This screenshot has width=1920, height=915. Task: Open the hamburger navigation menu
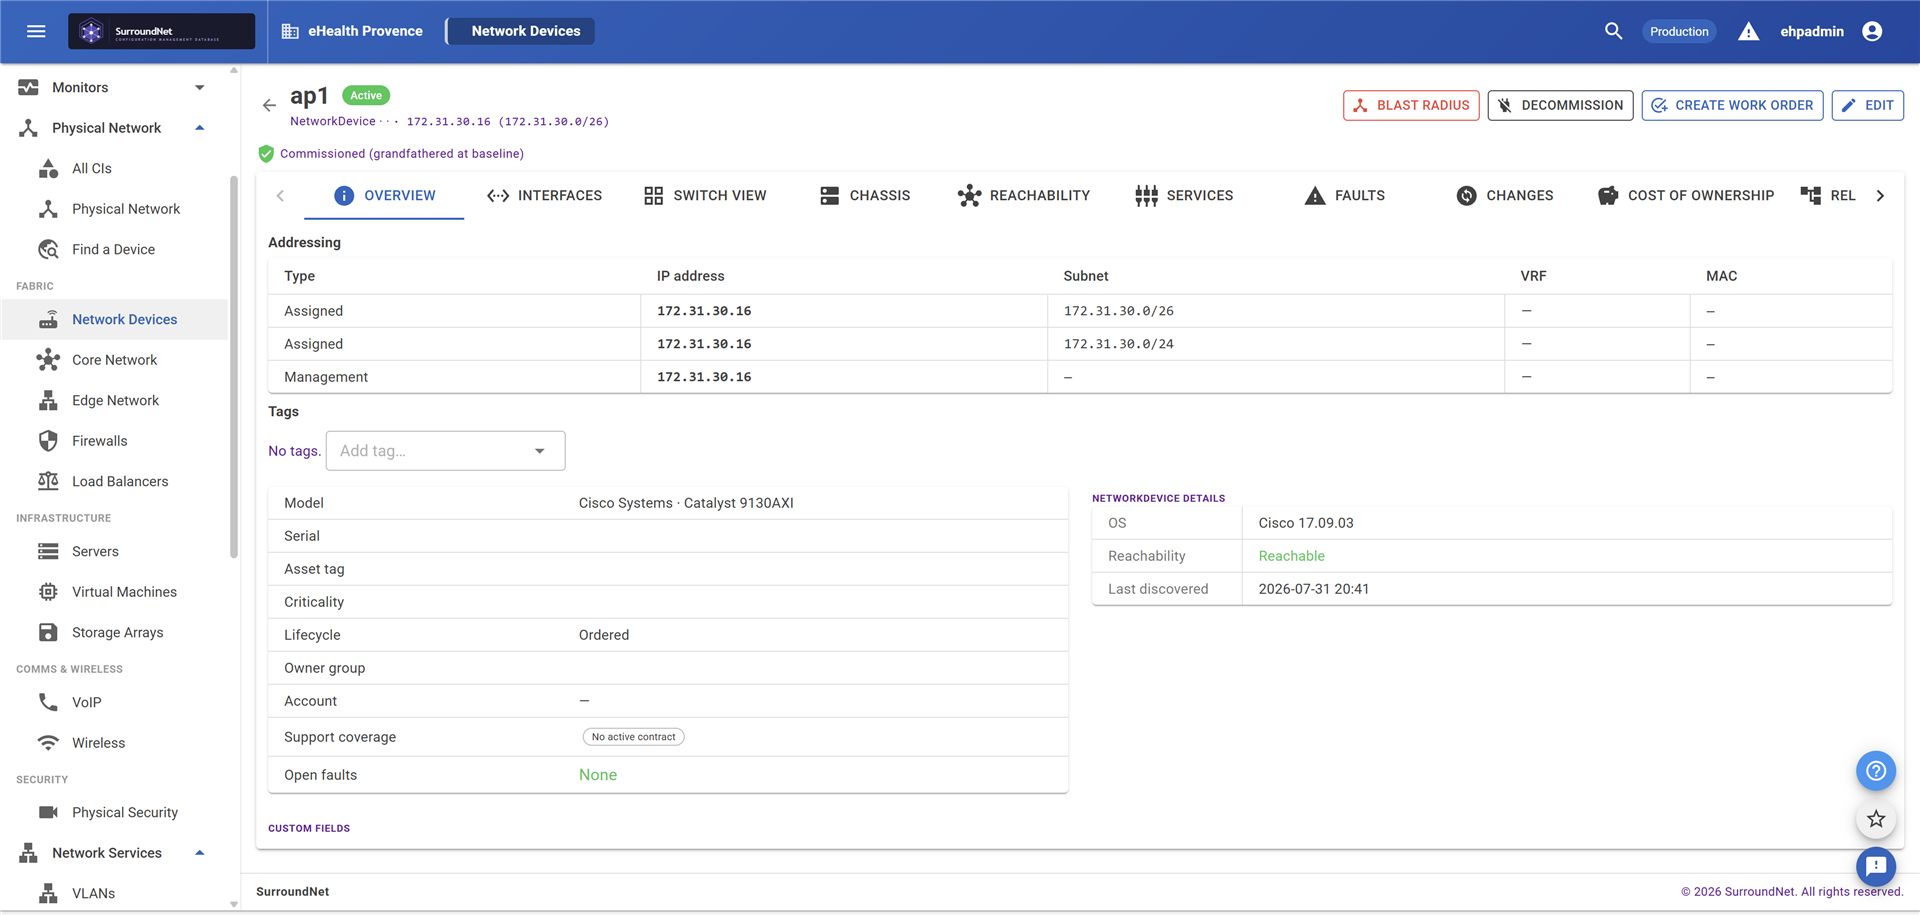coord(36,31)
